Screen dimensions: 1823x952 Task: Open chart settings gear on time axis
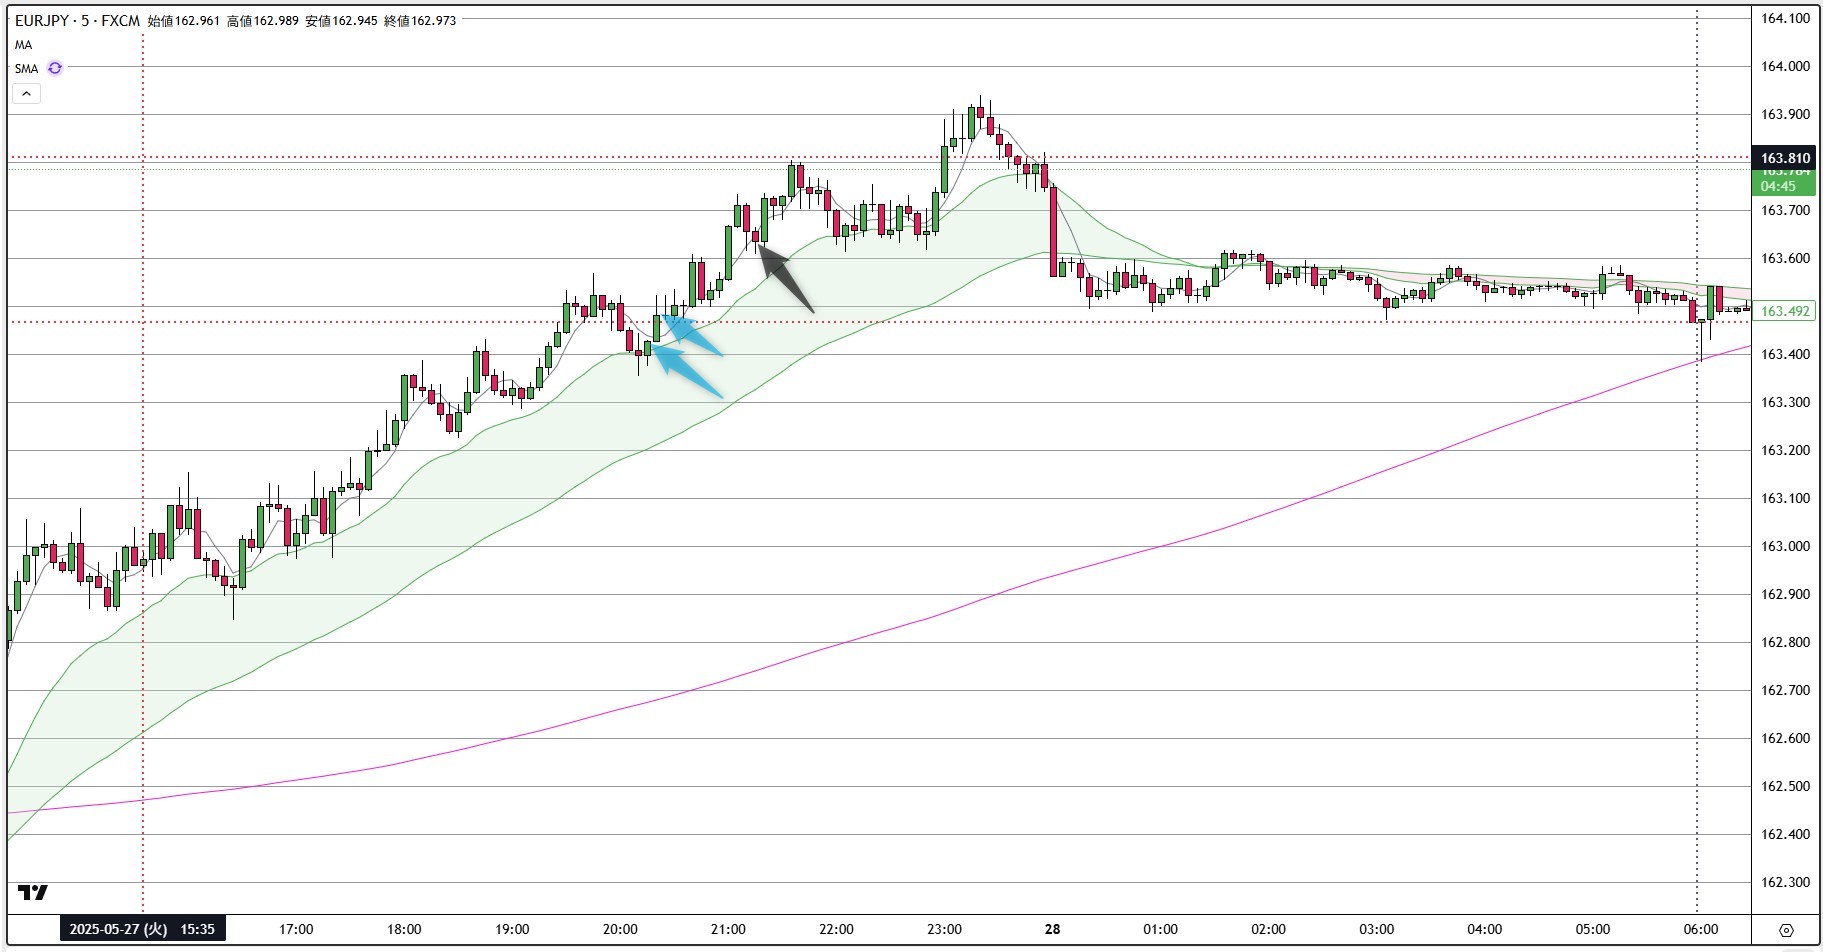1786,929
